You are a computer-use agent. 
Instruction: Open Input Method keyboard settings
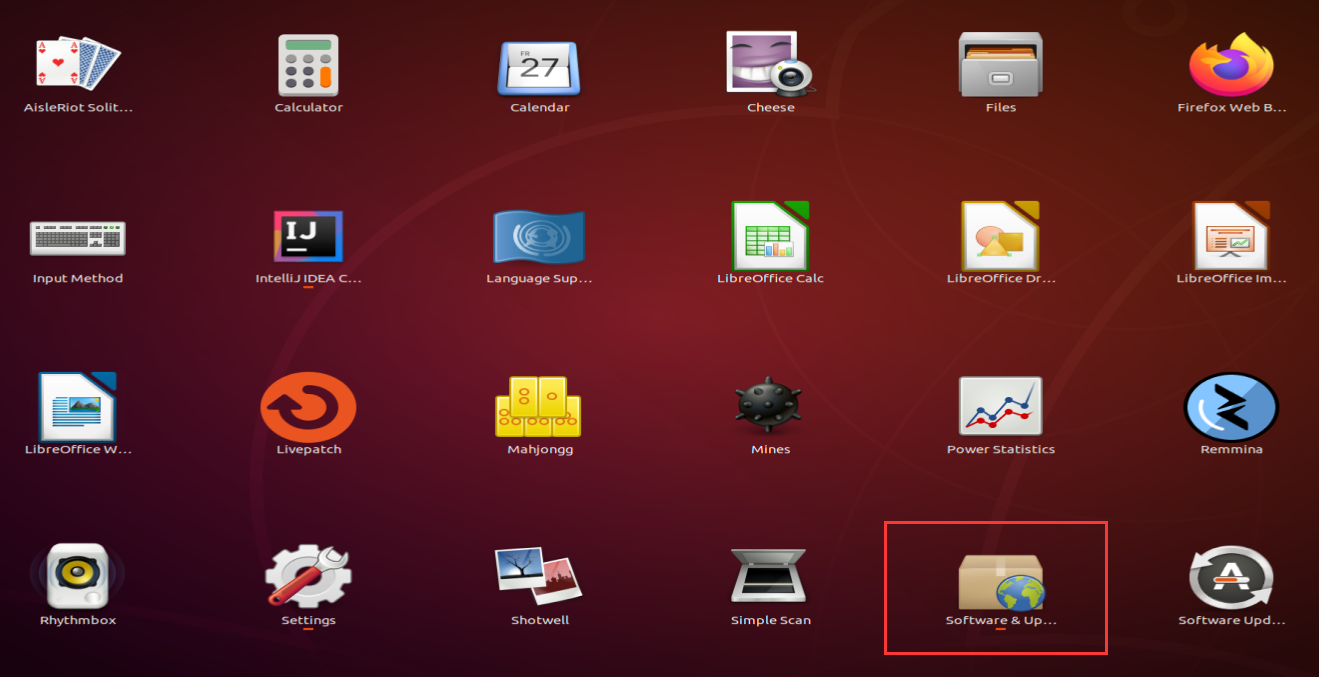tap(78, 237)
